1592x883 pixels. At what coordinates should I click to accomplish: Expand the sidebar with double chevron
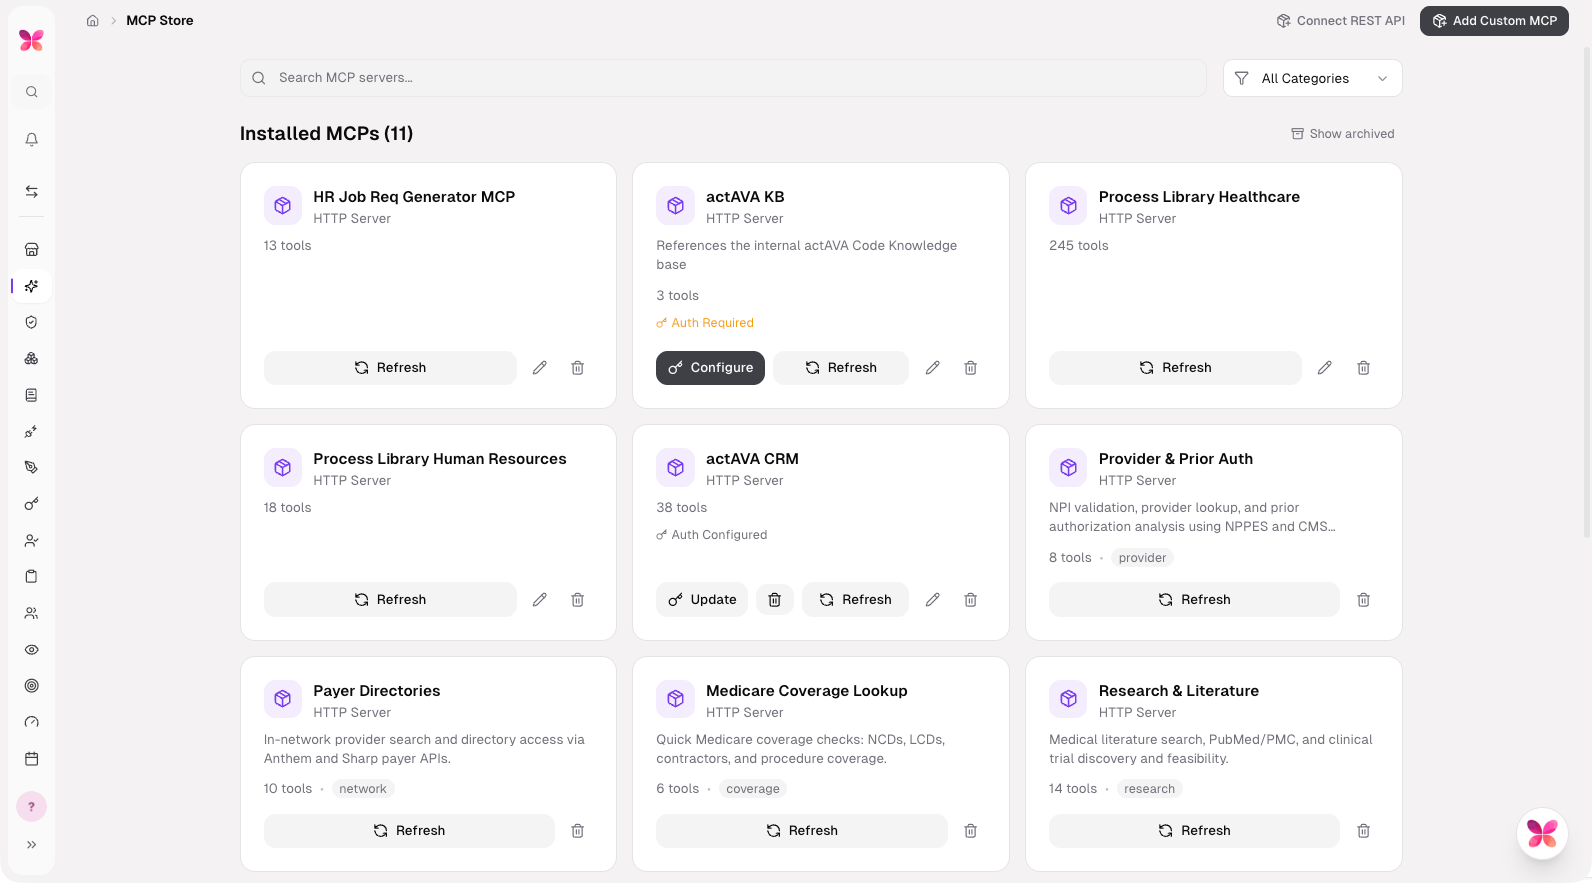(32, 845)
